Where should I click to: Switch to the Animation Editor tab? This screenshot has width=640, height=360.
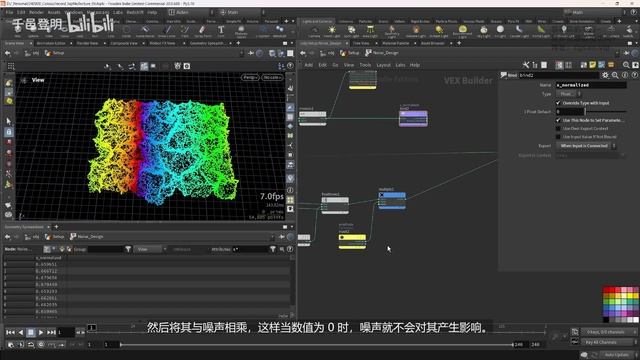click(51, 43)
